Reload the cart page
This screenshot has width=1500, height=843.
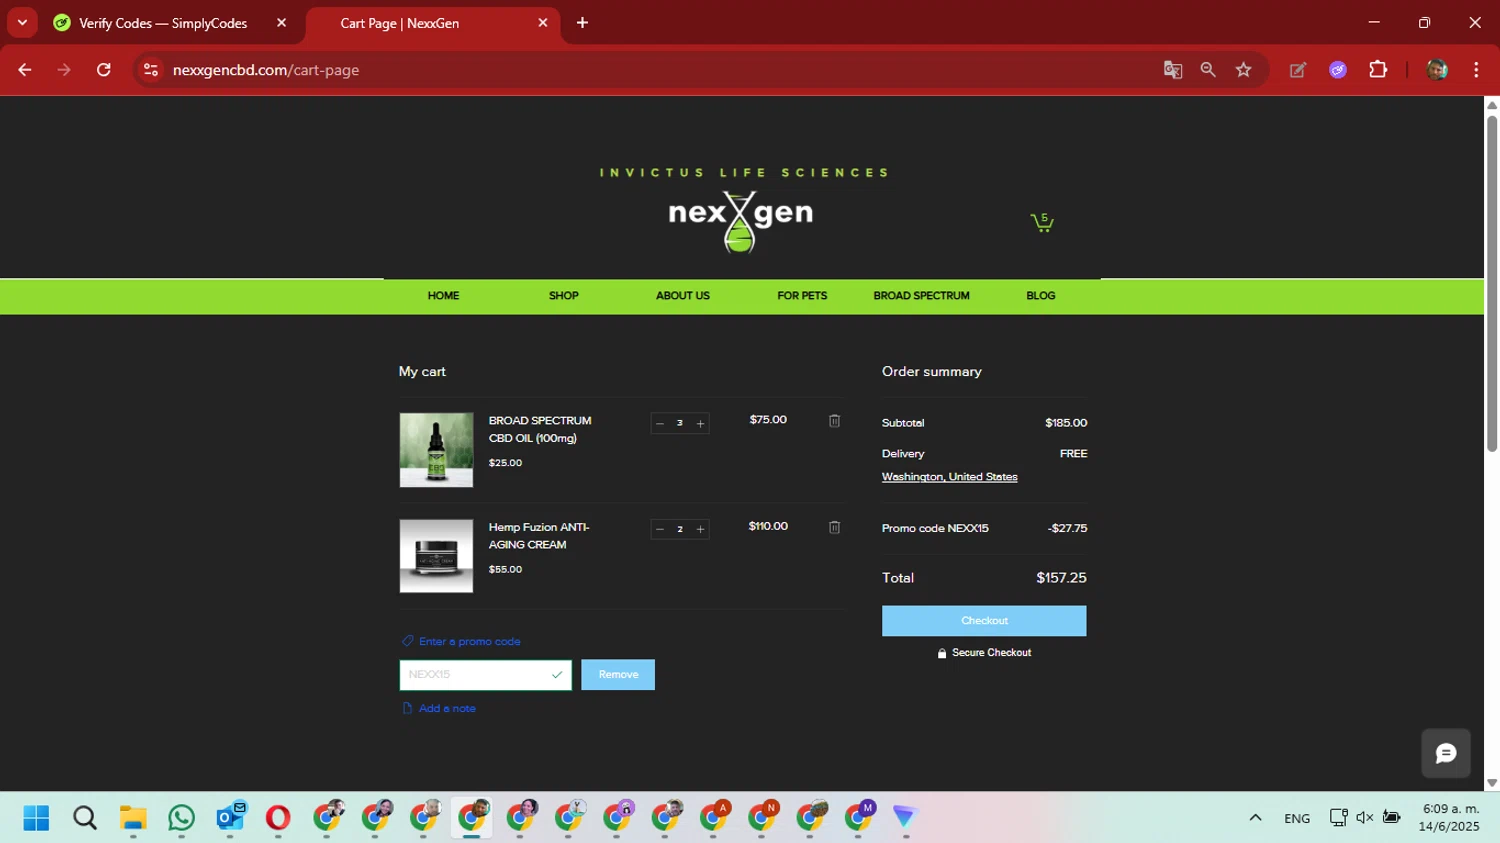104,70
